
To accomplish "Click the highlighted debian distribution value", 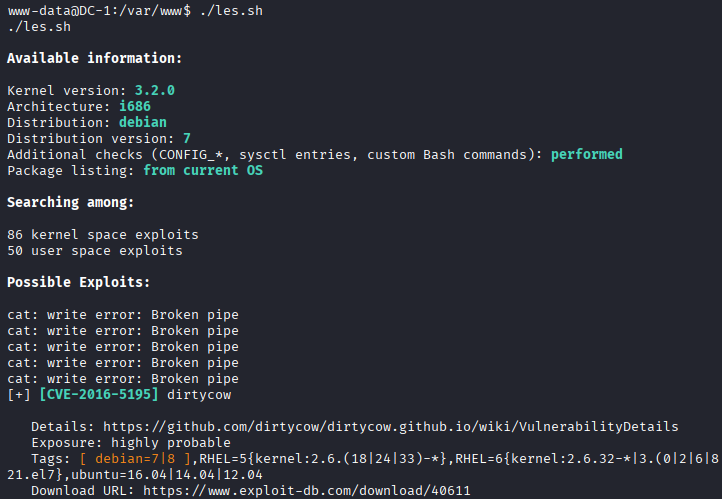I will click(x=143, y=122).
